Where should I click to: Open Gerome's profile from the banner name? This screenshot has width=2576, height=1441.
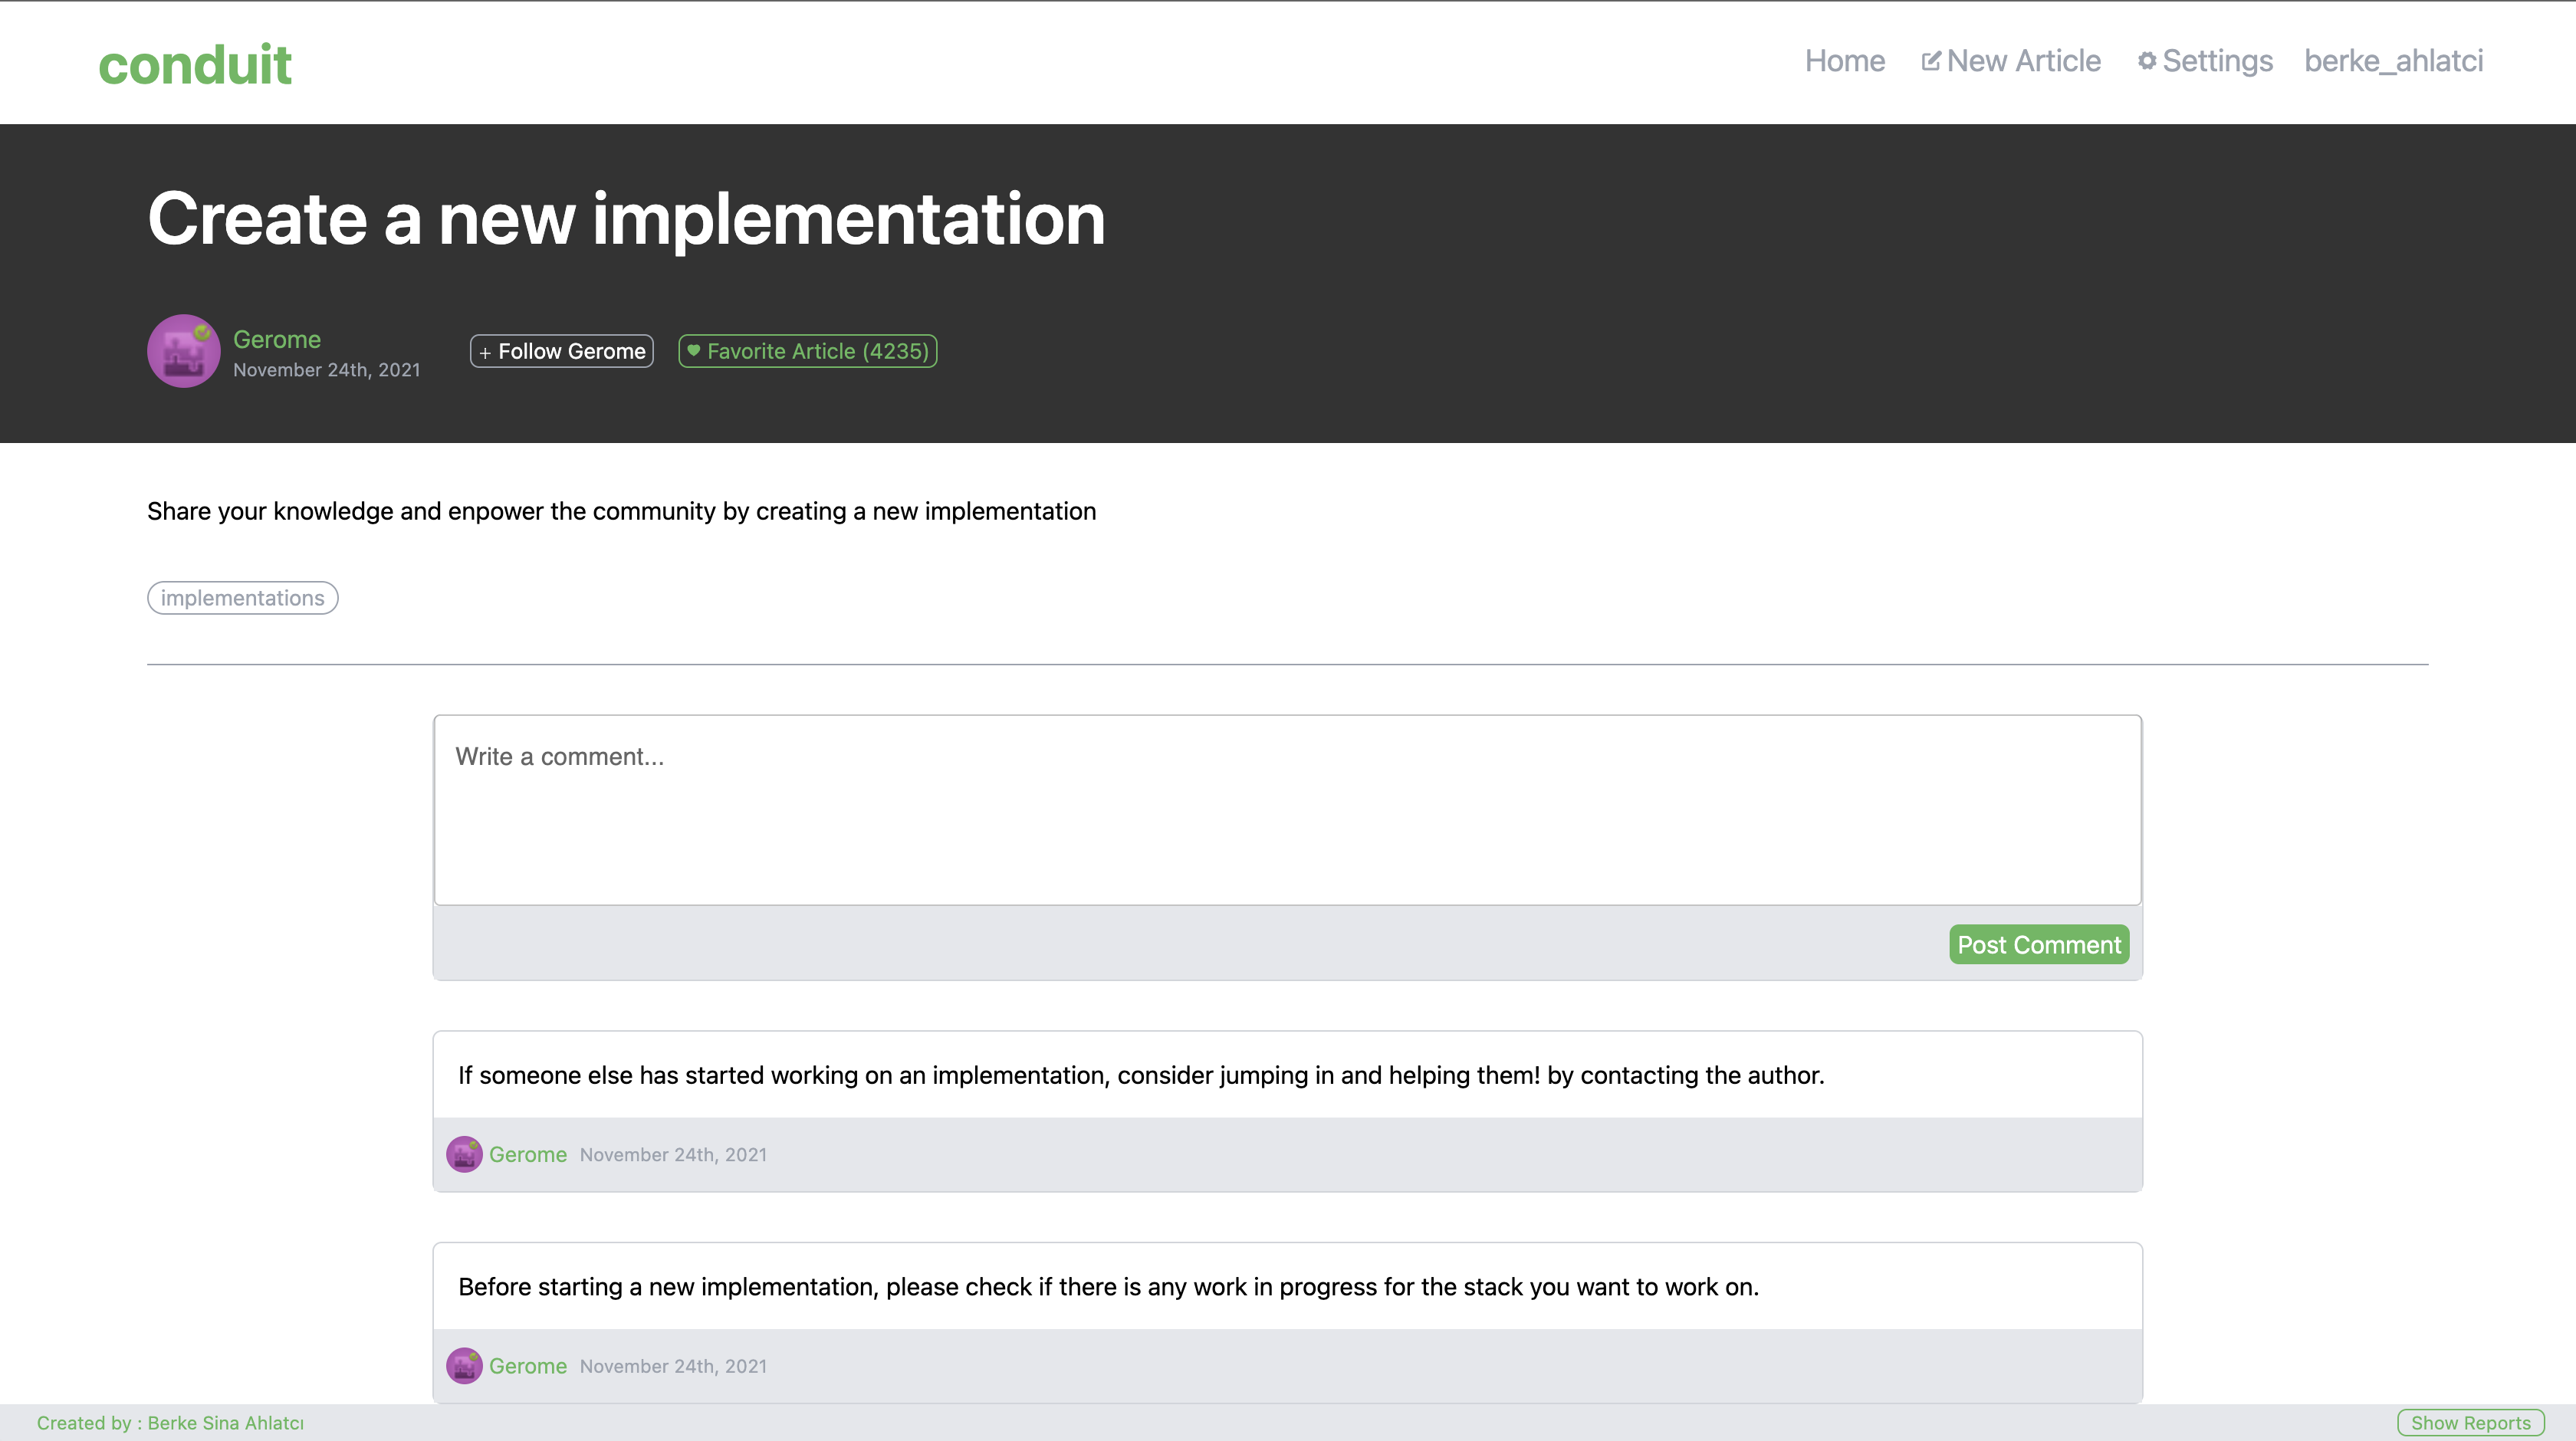[277, 339]
